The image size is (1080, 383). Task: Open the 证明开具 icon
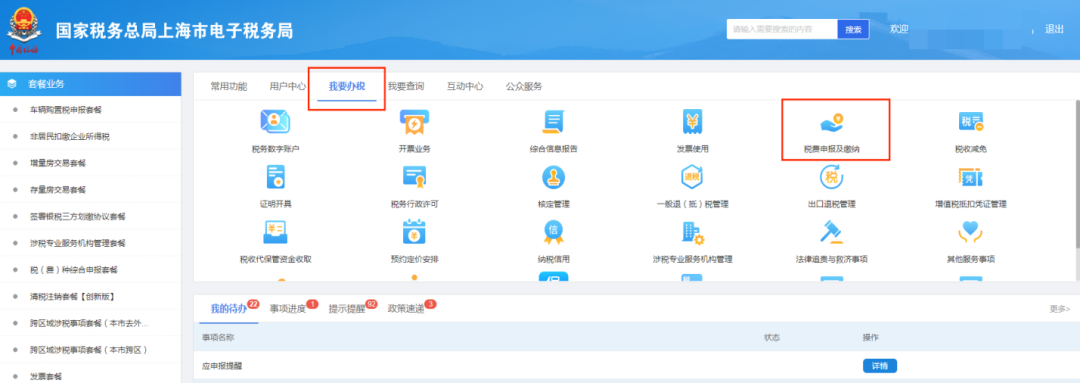275,178
